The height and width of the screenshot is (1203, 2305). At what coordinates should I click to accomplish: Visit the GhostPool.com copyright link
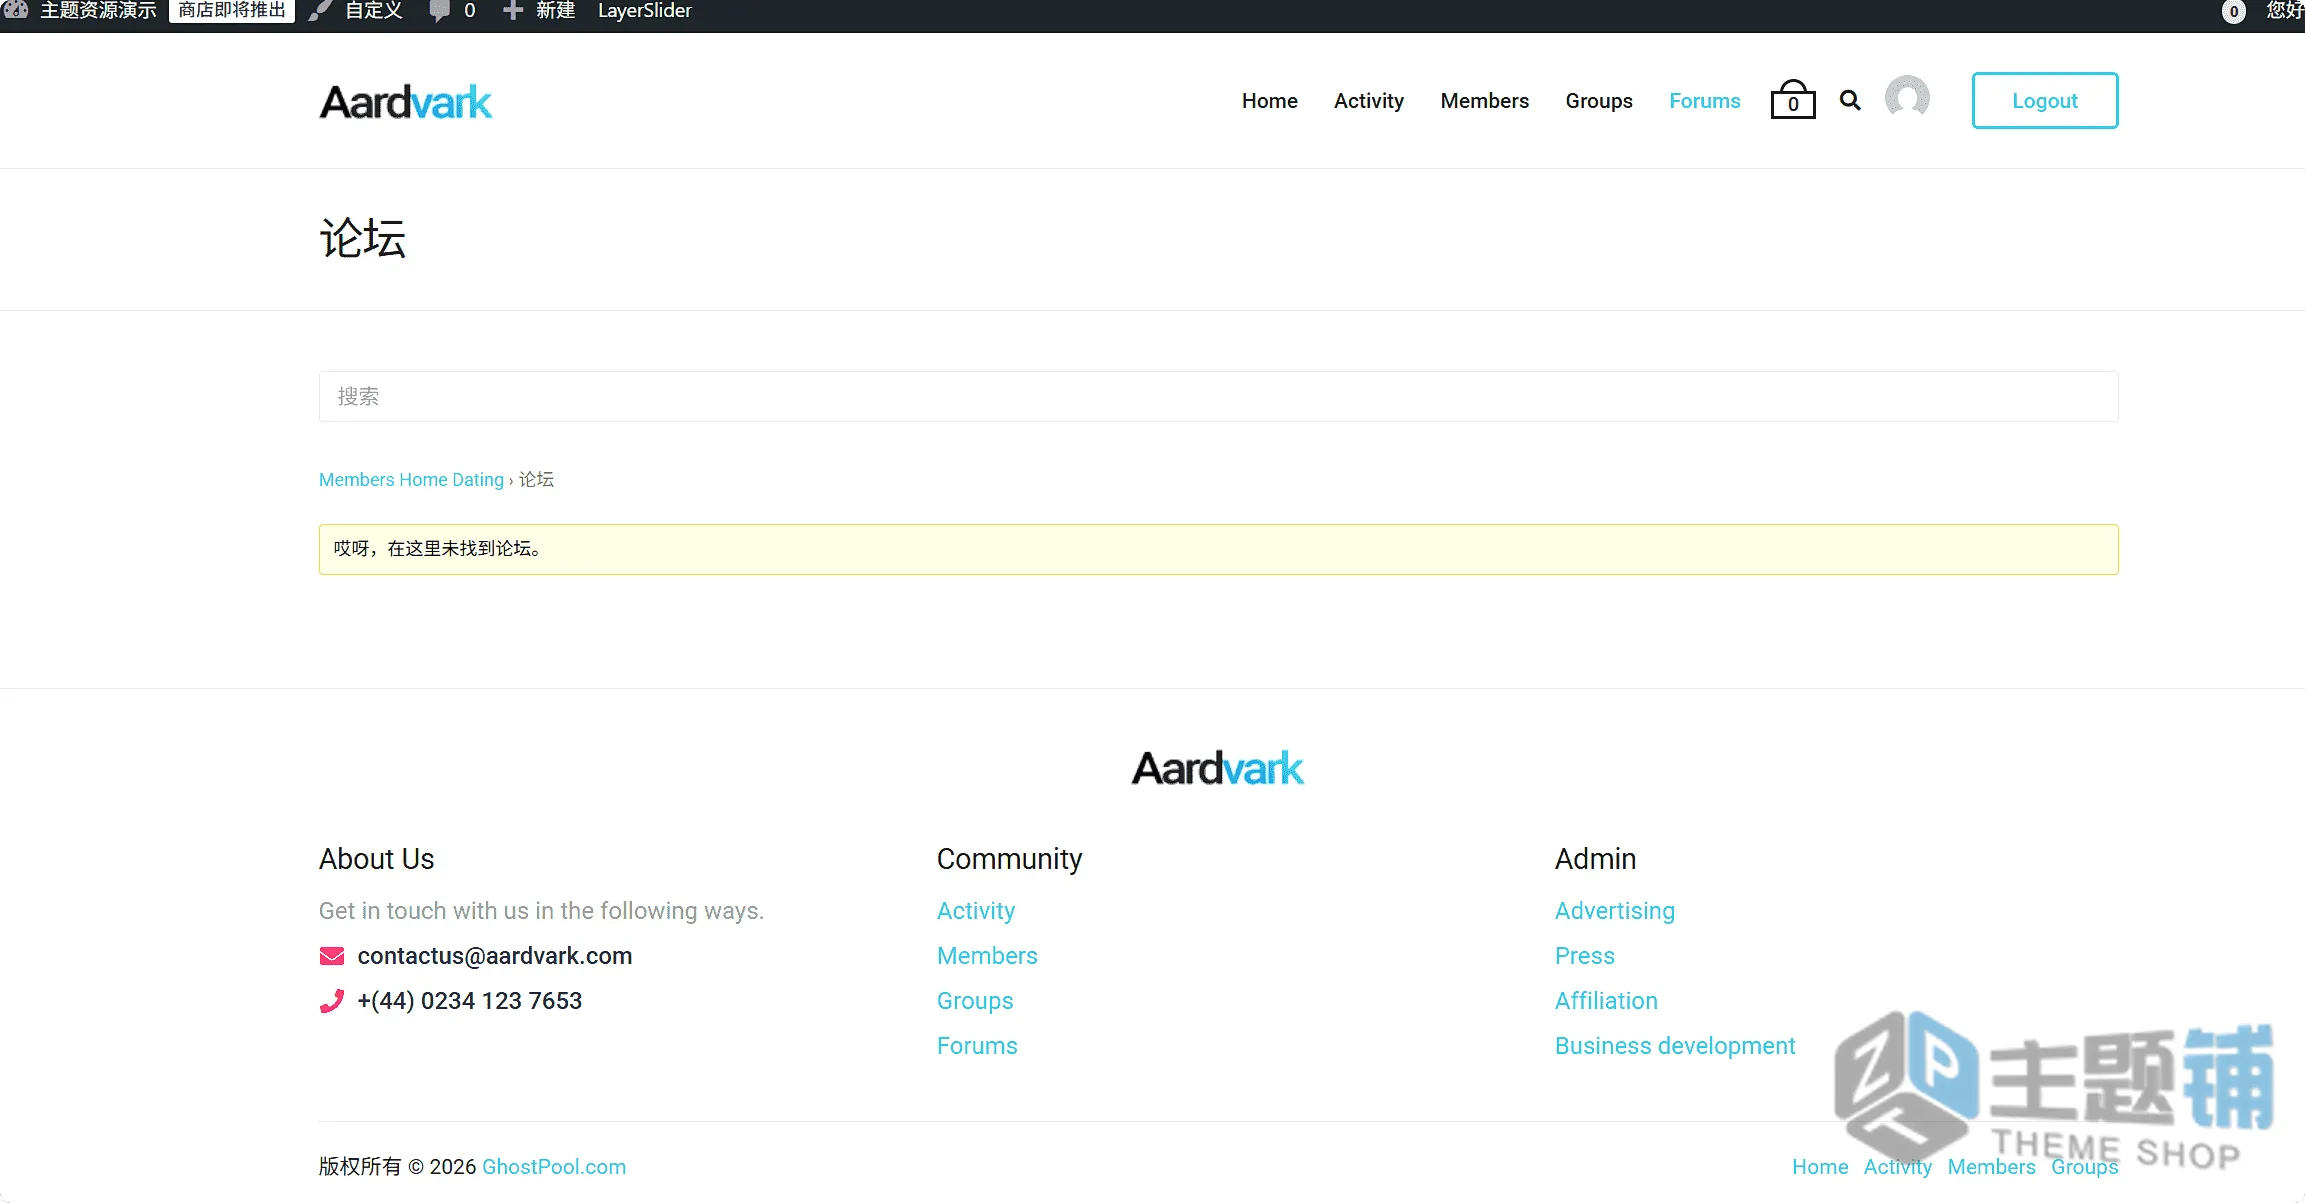[x=553, y=1167]
